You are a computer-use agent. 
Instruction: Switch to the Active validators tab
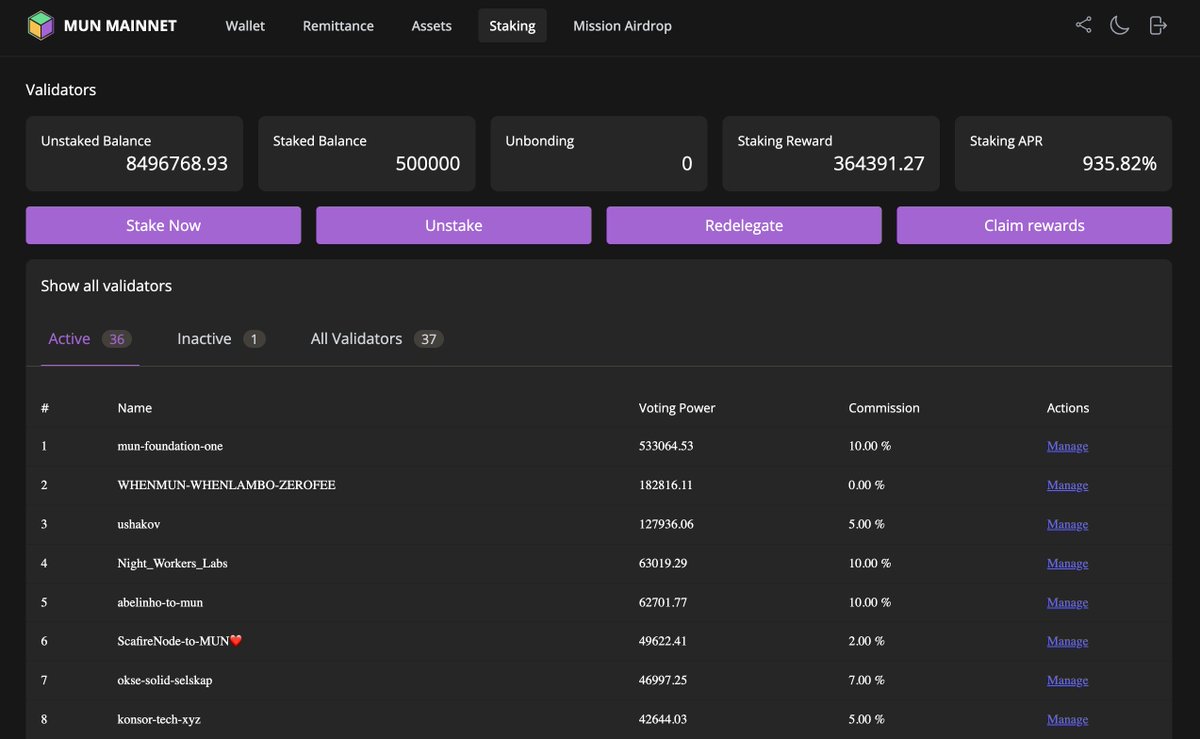coord(90,339)
